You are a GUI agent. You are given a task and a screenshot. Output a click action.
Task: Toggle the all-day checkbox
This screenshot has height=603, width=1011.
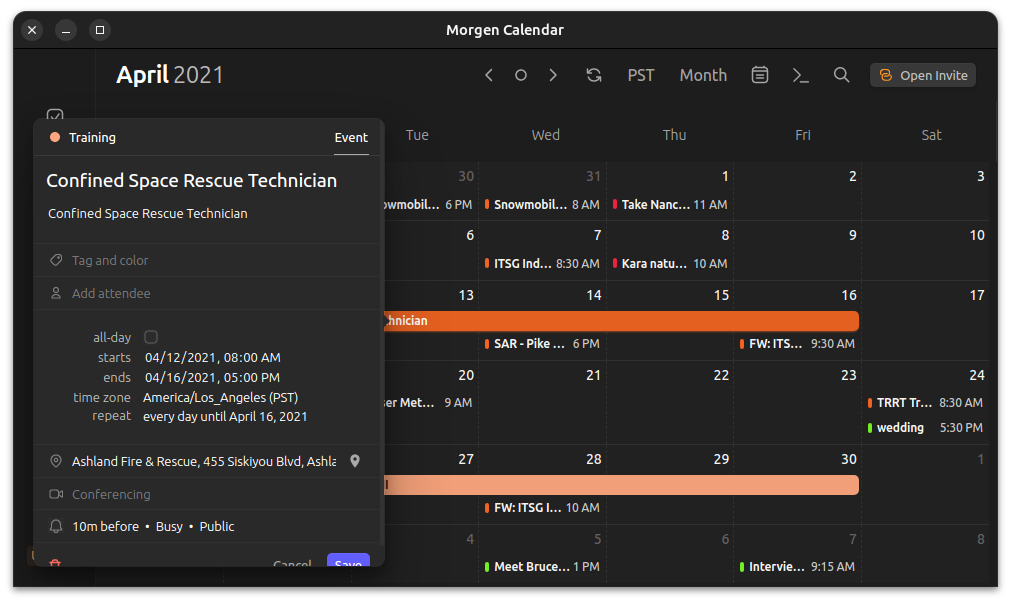point(151,337)
